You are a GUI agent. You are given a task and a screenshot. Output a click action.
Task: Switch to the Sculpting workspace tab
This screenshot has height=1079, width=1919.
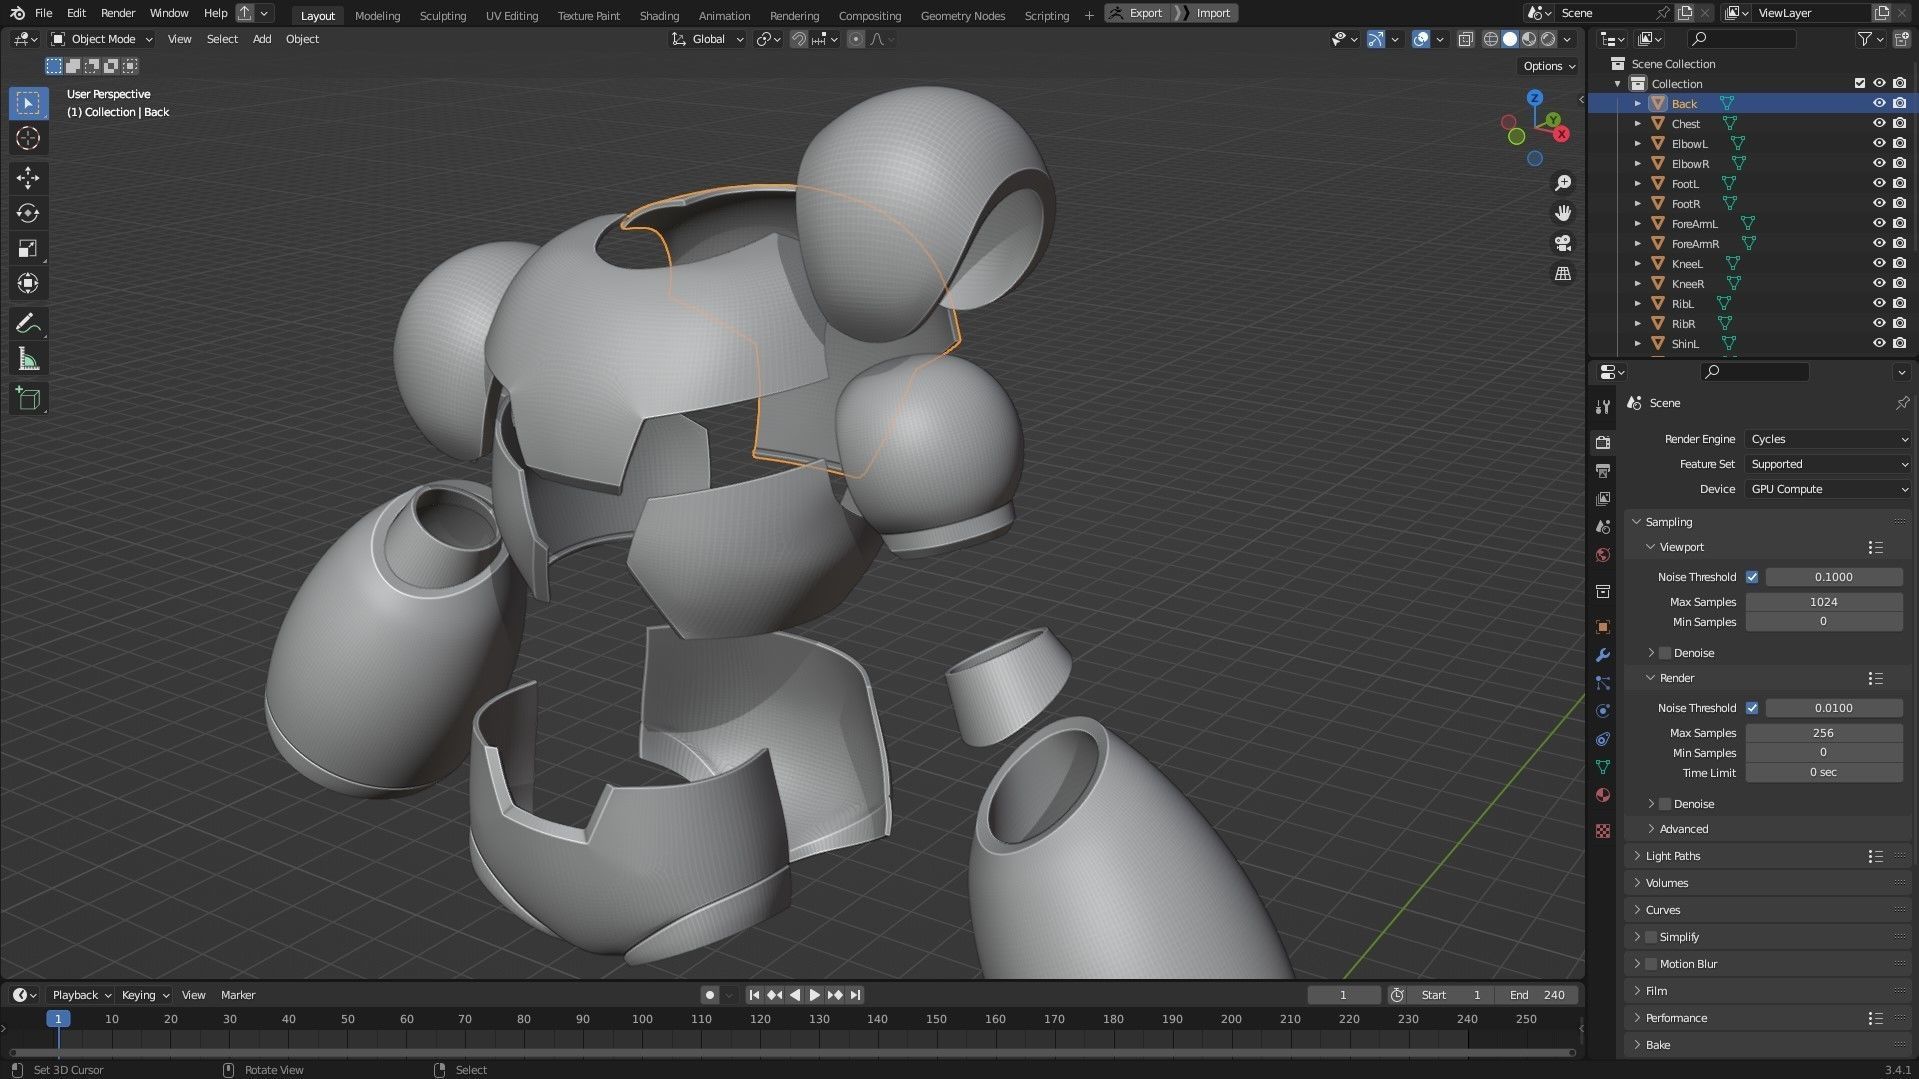coord(443,15)
